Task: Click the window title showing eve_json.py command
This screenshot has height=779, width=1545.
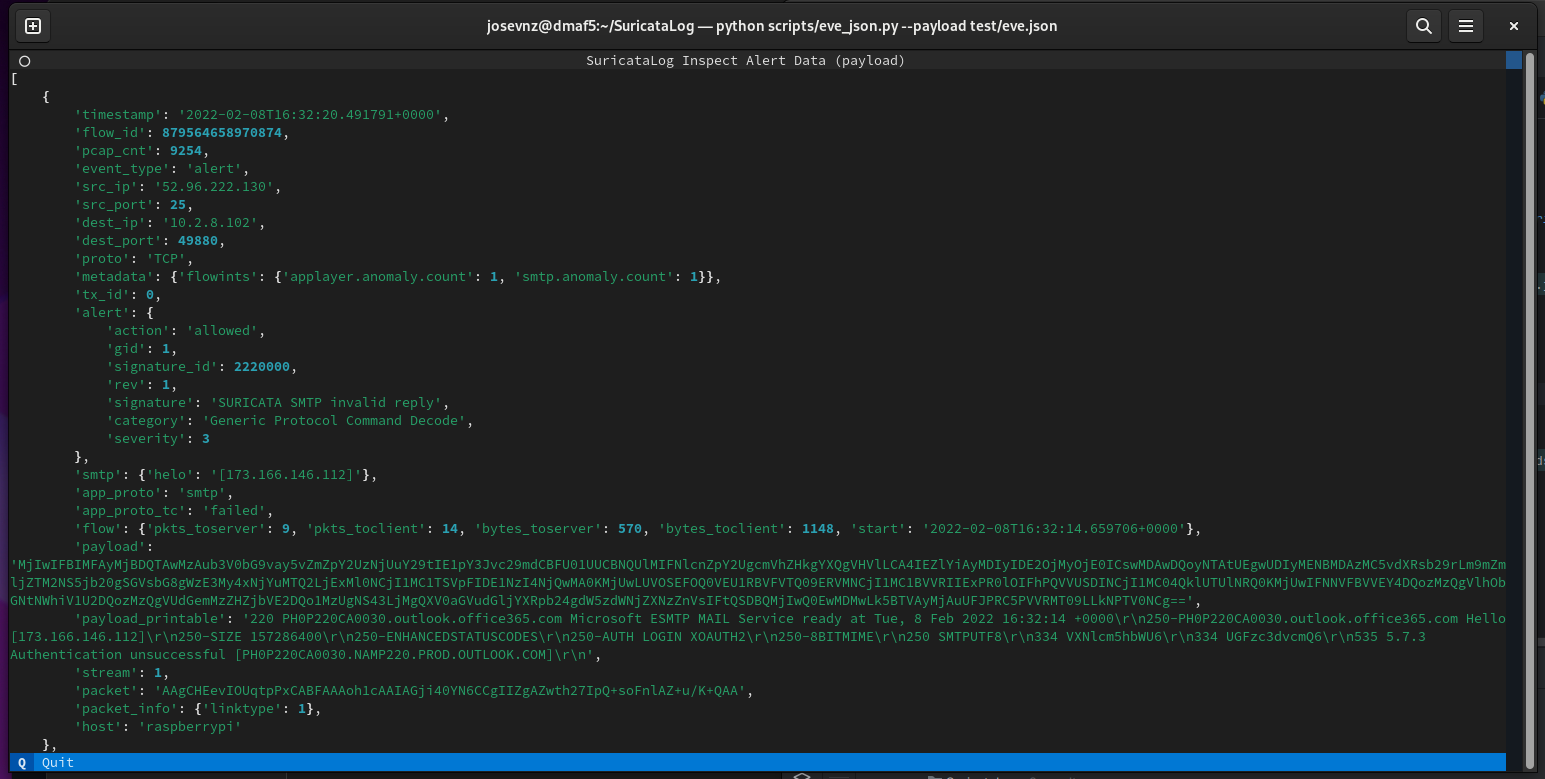Action: click(x=772, y=26)
